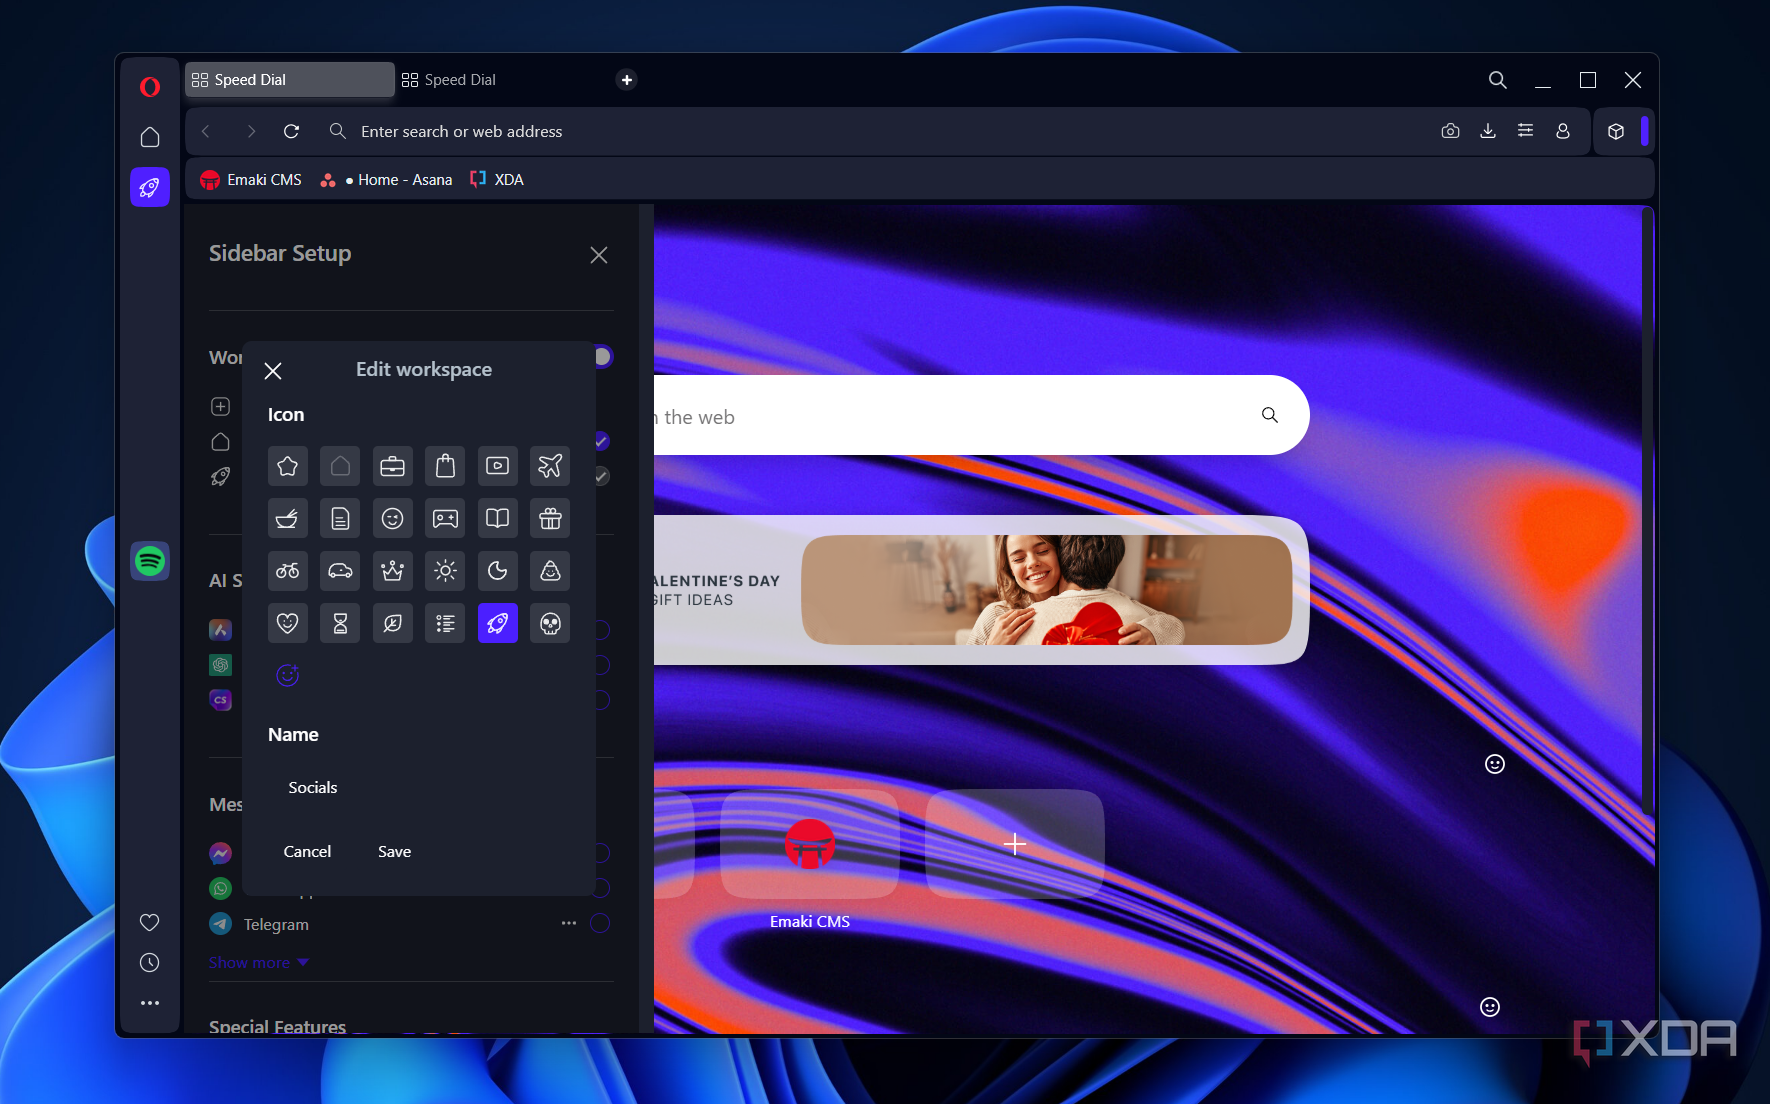The image size is (1770, 1104).
Task: Pick the open book workspace icon
Action: click(498, 518)
